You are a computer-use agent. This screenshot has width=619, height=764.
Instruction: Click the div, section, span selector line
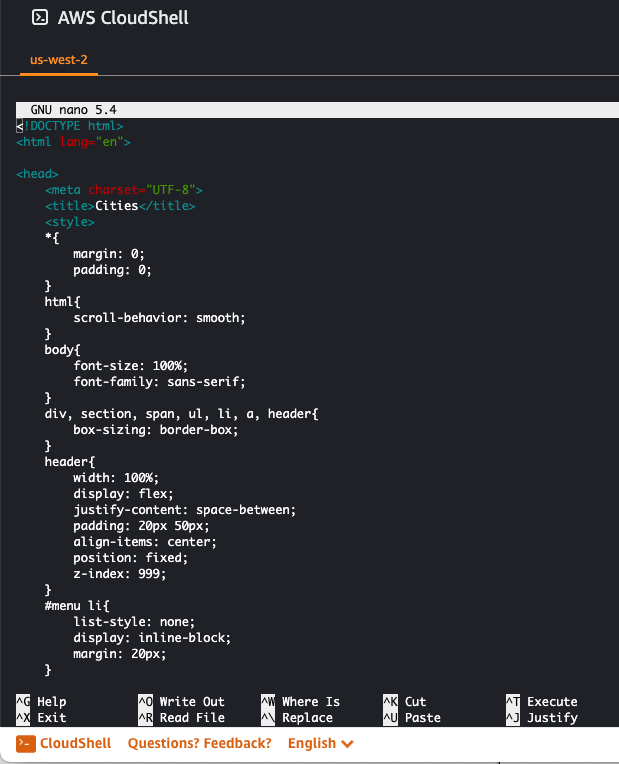coord(181,414)
